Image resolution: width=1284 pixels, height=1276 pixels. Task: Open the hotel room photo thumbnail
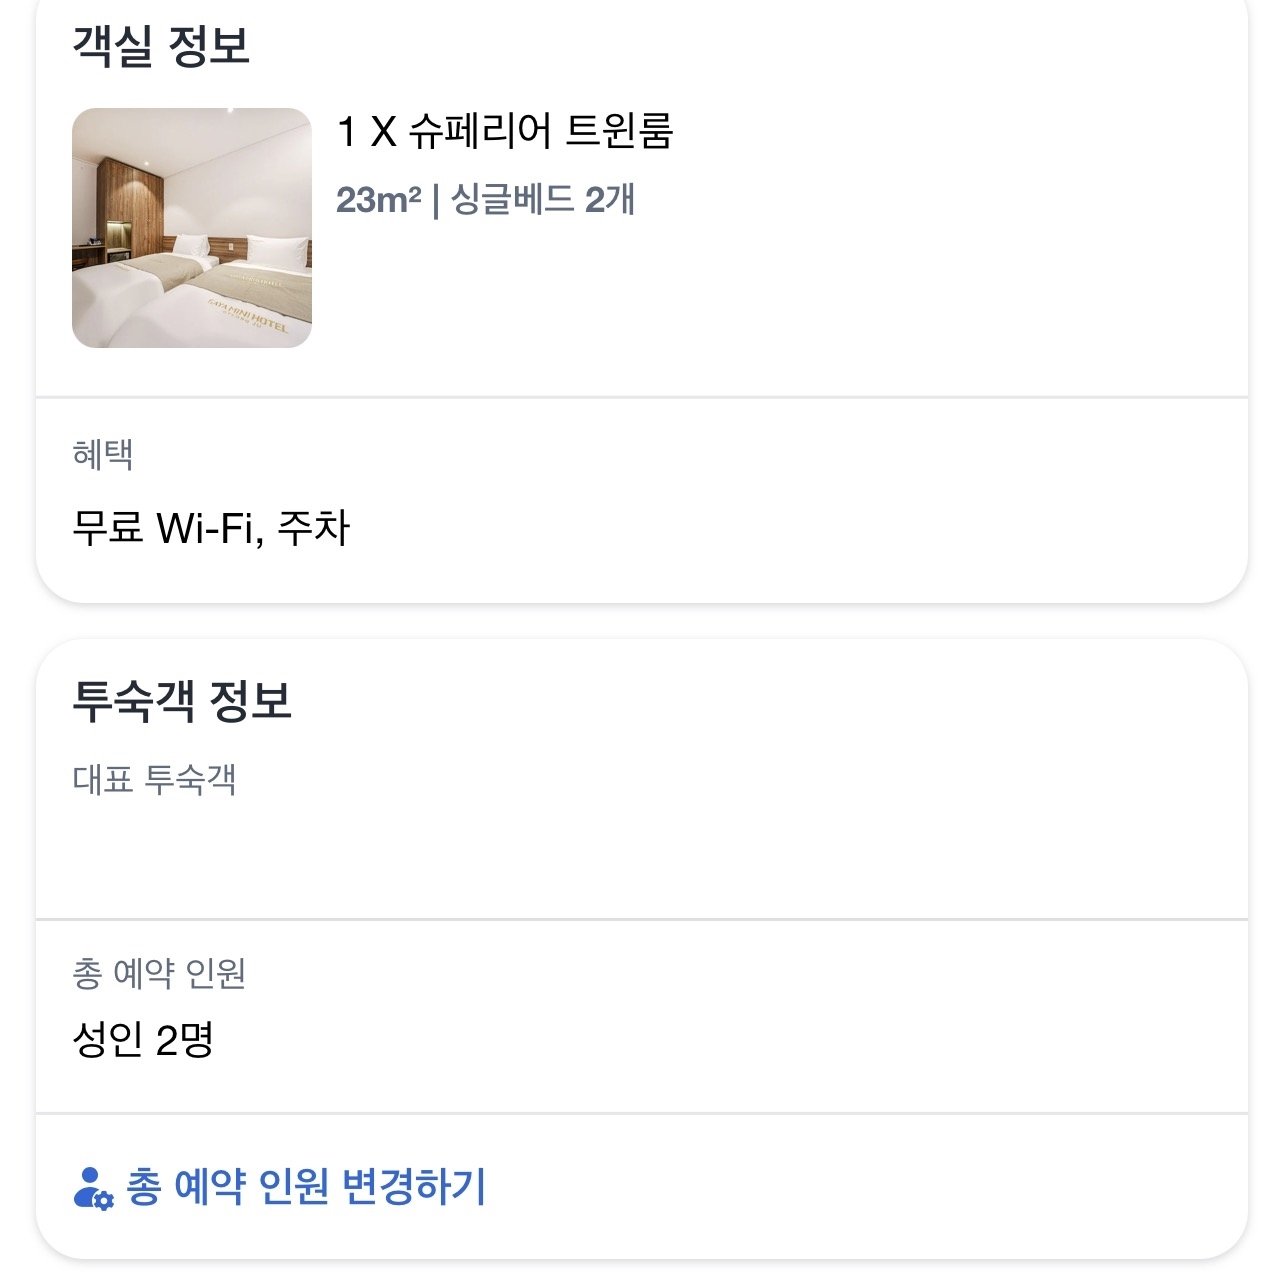192,228
